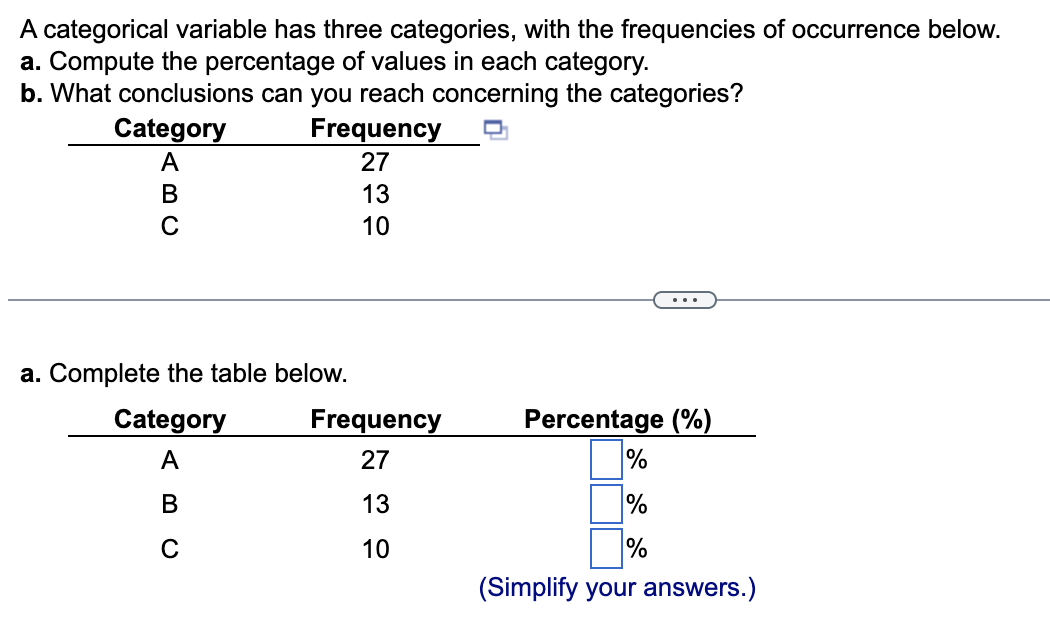Select the Frequency header of the lower table

[377, 419]
